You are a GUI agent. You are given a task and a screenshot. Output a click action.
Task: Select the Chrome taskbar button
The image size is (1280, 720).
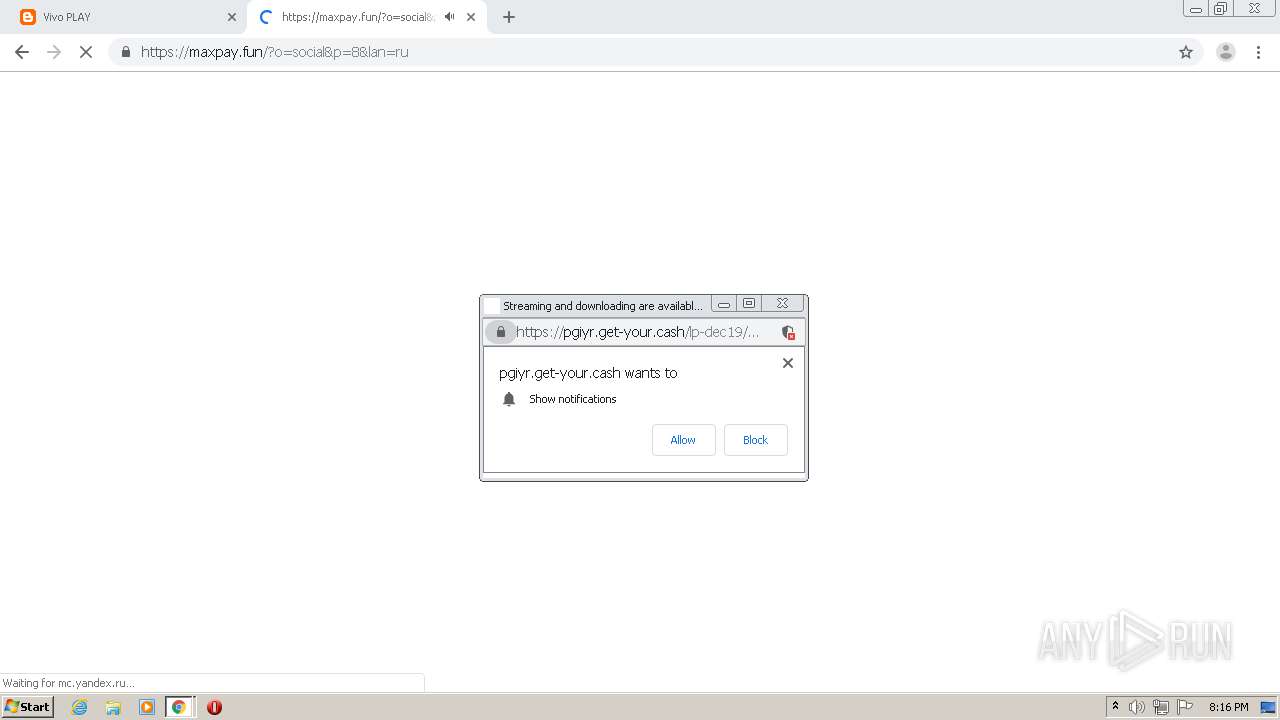[179, 707]
